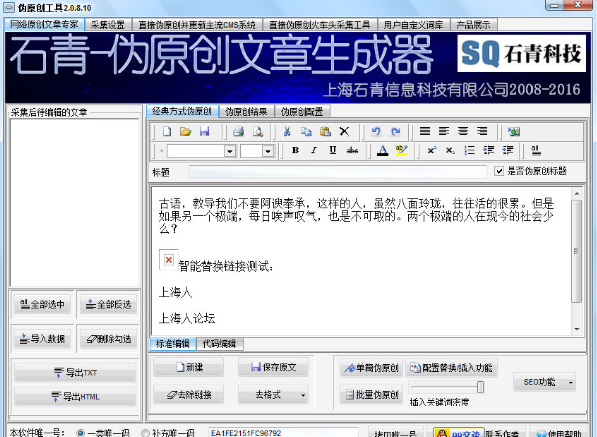This screenshot has height=437, width=597.
Task: Delete selection with the X toolbar icon
Action: click(x=344, y=132)
